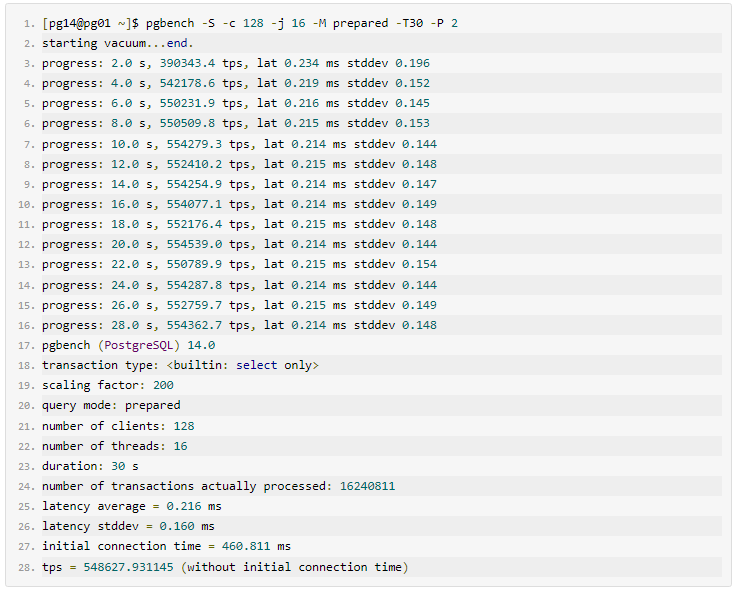Click the progress line for 28.0 s
The height and width of the screenshot is (592, 739).
pyautogui.click(x=239, y=325)
